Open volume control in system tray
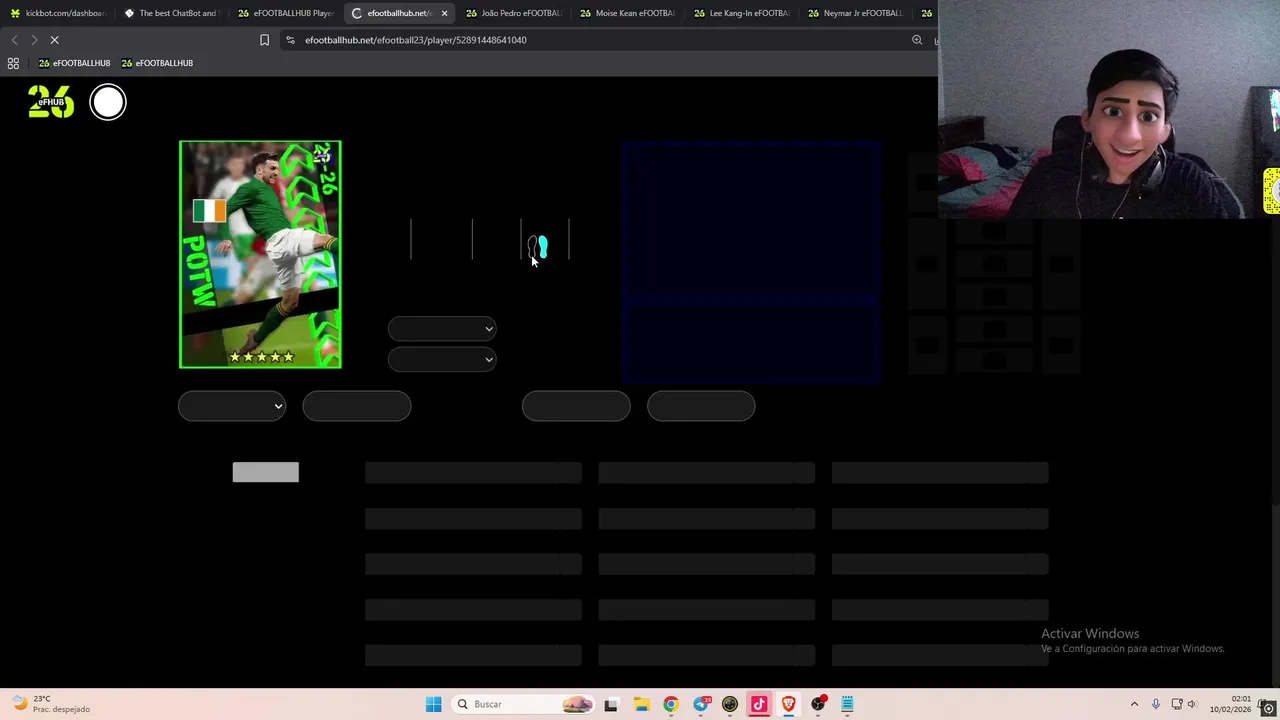The image size is (1280, 720). click(1192, 704)
